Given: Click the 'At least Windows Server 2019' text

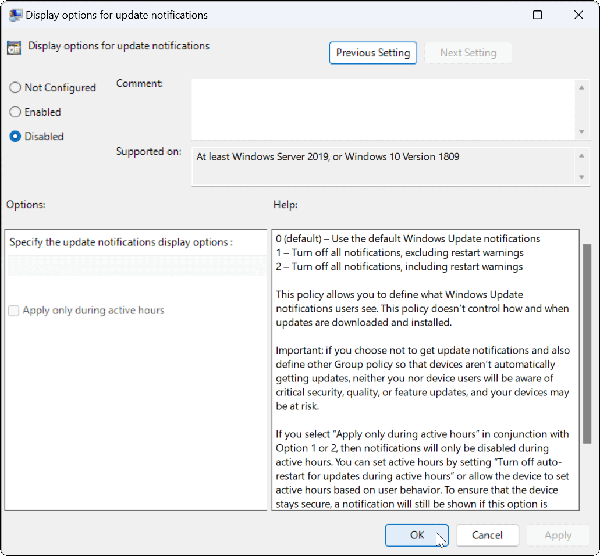Looking at the screenshot, I should tap(328, 157).
